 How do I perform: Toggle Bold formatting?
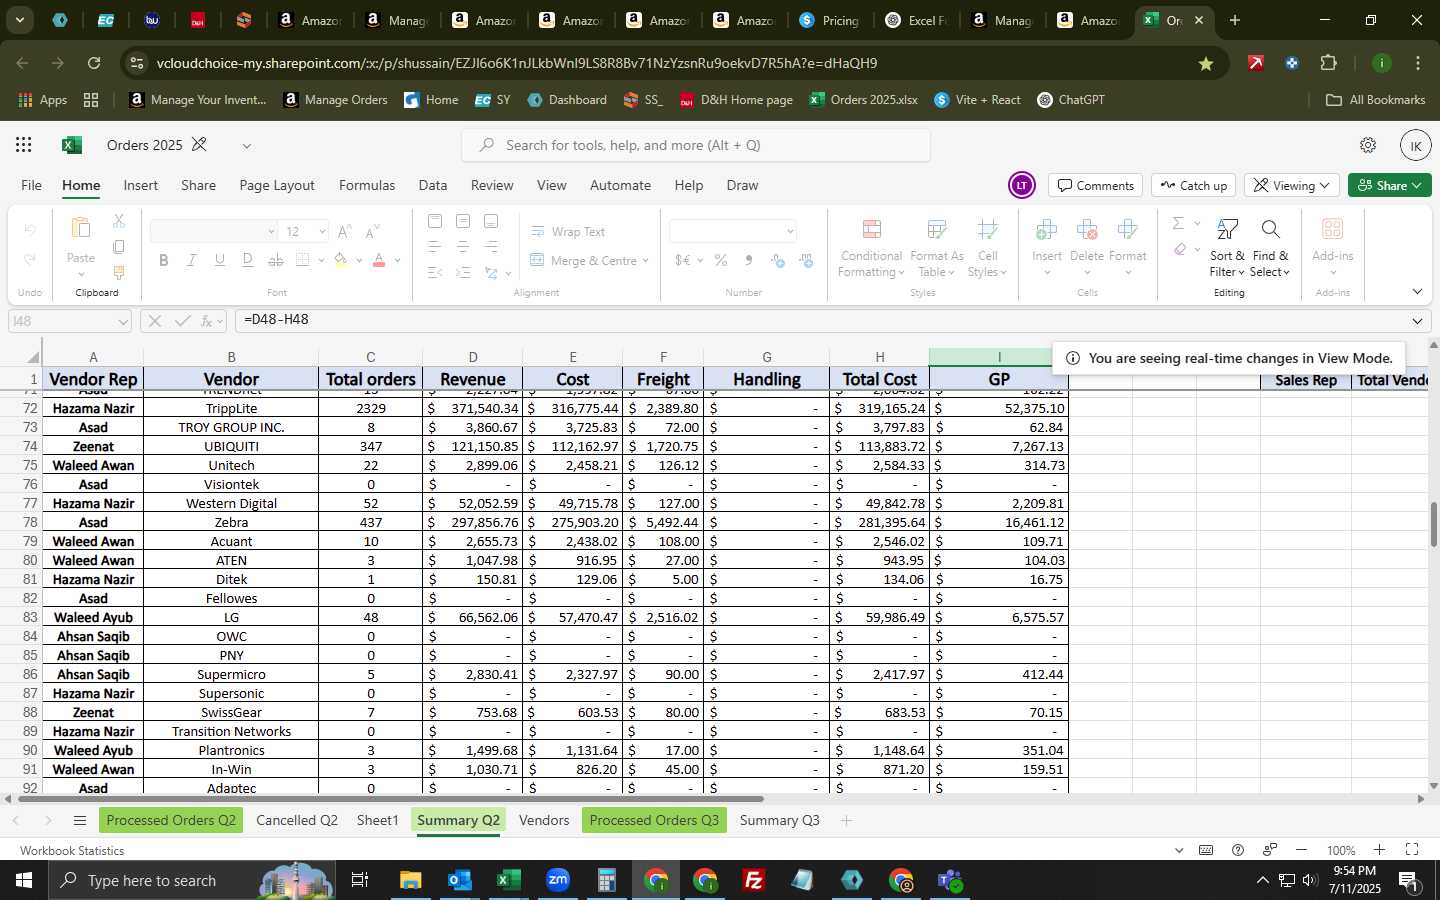[163, 260]
